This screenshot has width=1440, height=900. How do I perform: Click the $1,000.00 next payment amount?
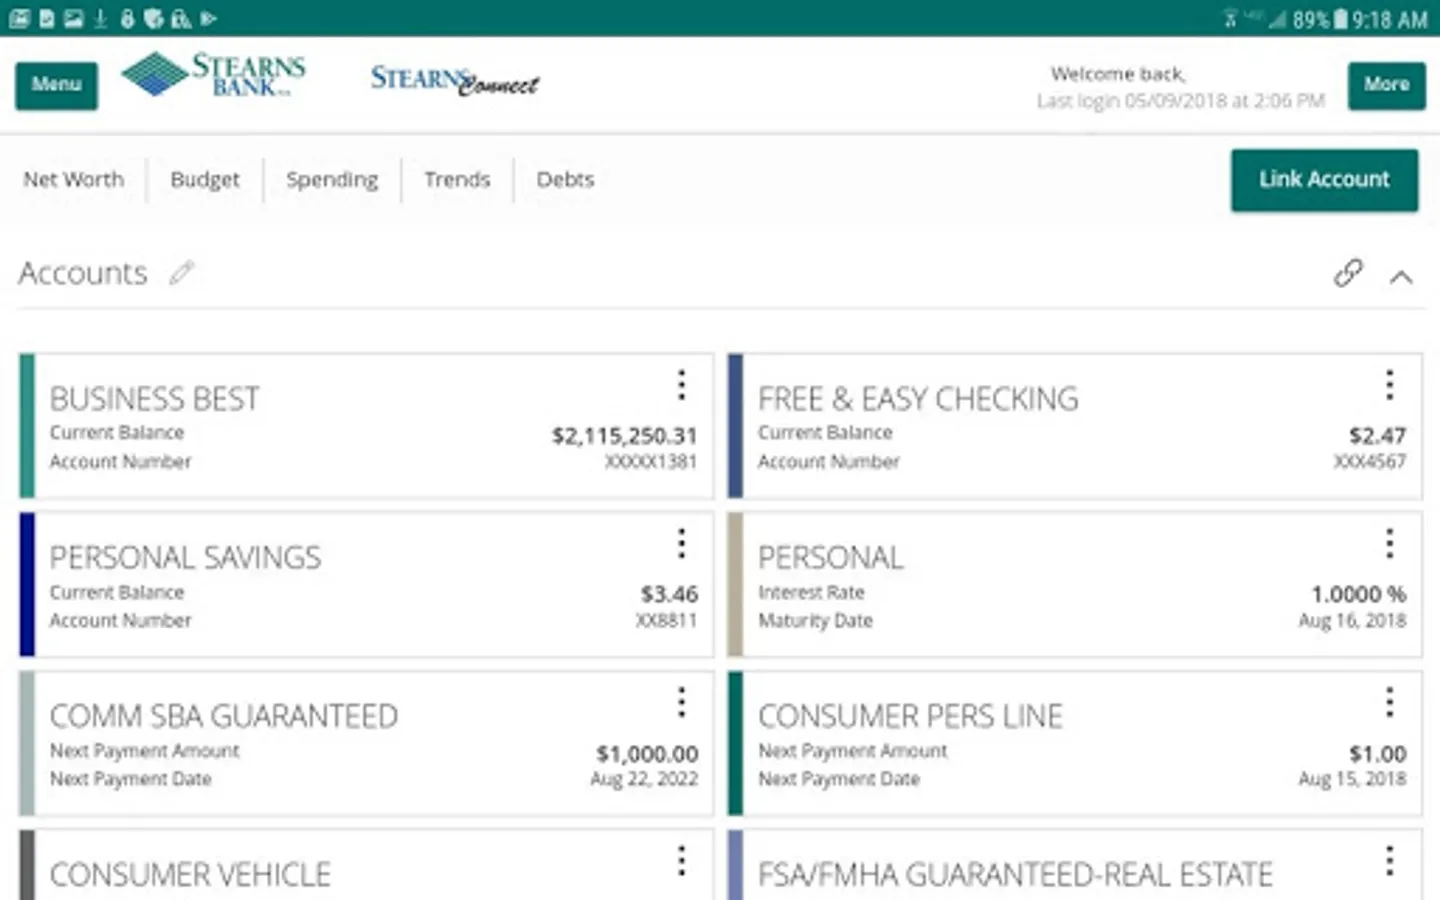pos(647,753)
